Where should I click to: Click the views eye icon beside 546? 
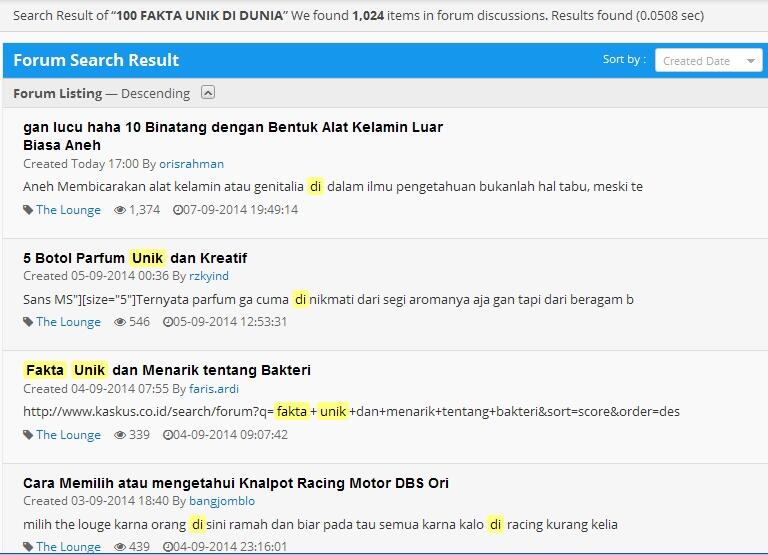tap(120, 322)
